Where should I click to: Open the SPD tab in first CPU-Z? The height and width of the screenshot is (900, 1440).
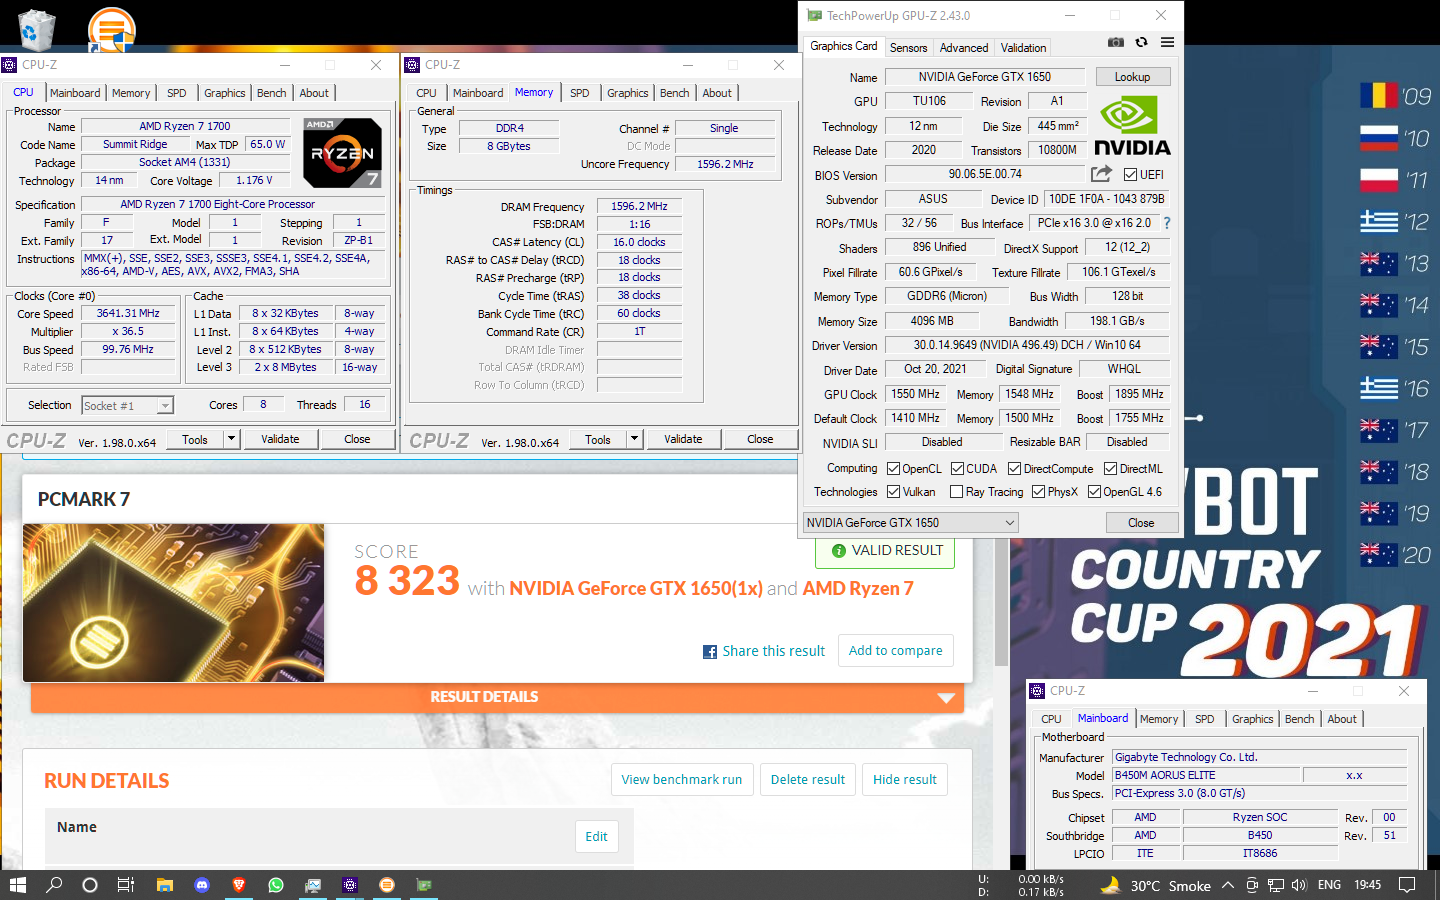177,93
